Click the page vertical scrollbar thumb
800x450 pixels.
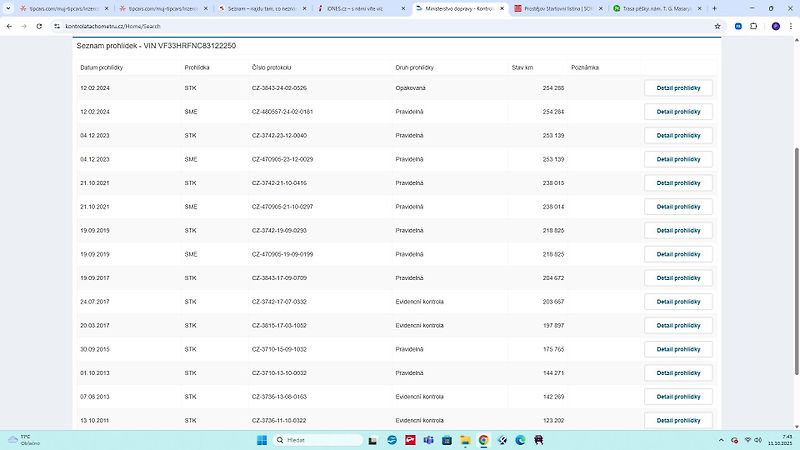(x=796, y=261)
